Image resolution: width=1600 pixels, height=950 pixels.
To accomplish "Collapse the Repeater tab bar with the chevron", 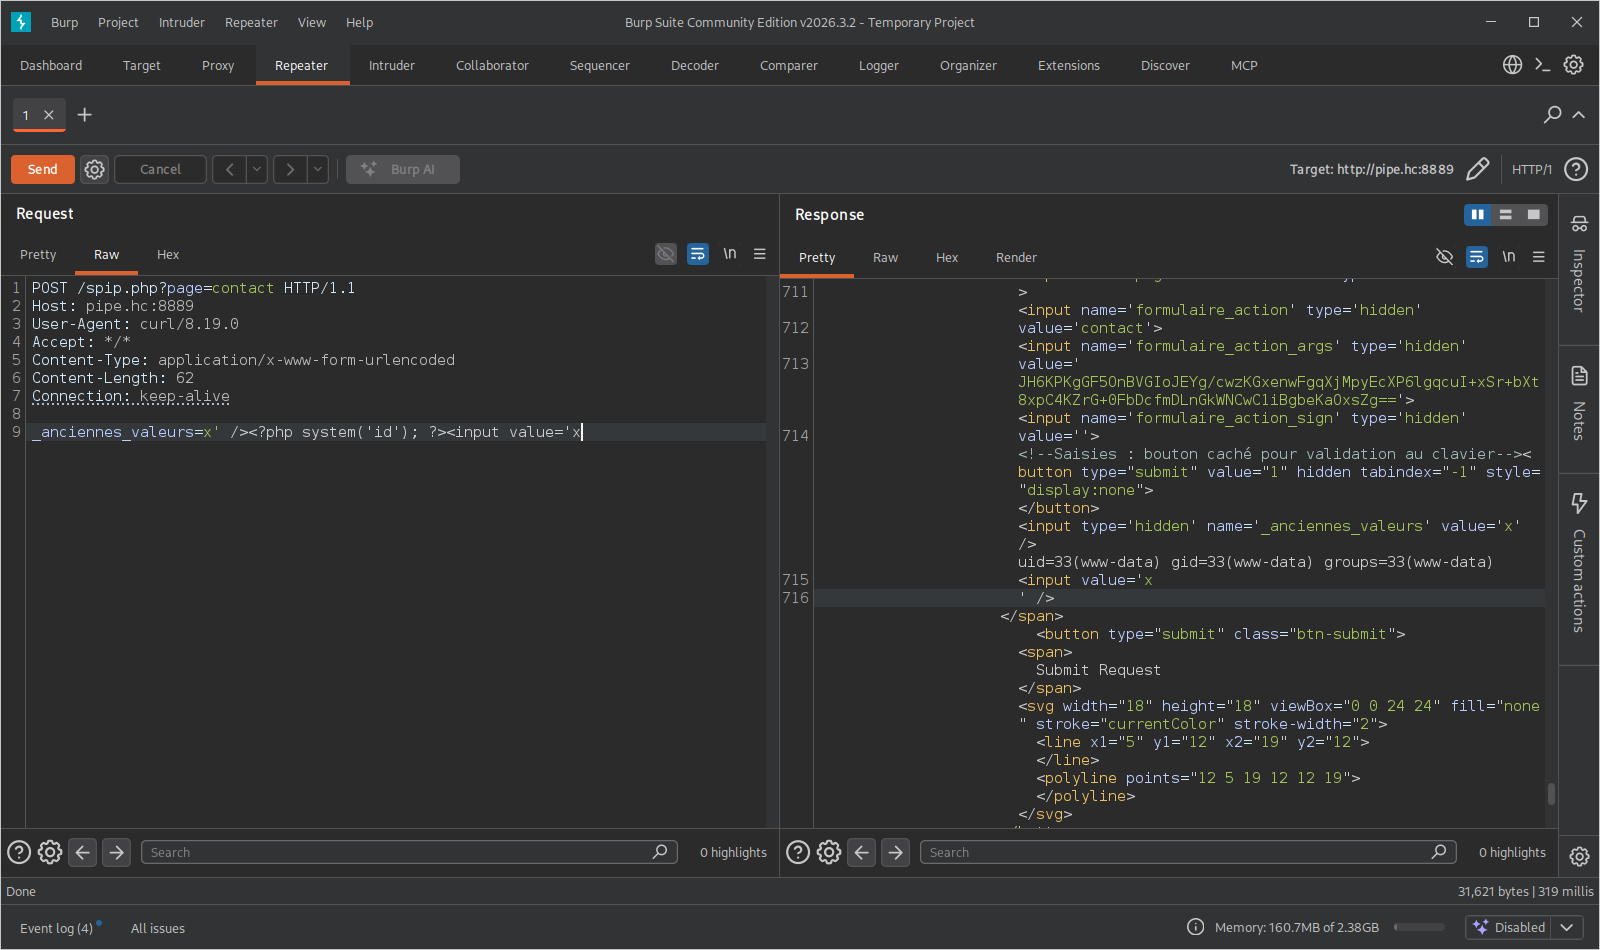I will [1579, 115].
